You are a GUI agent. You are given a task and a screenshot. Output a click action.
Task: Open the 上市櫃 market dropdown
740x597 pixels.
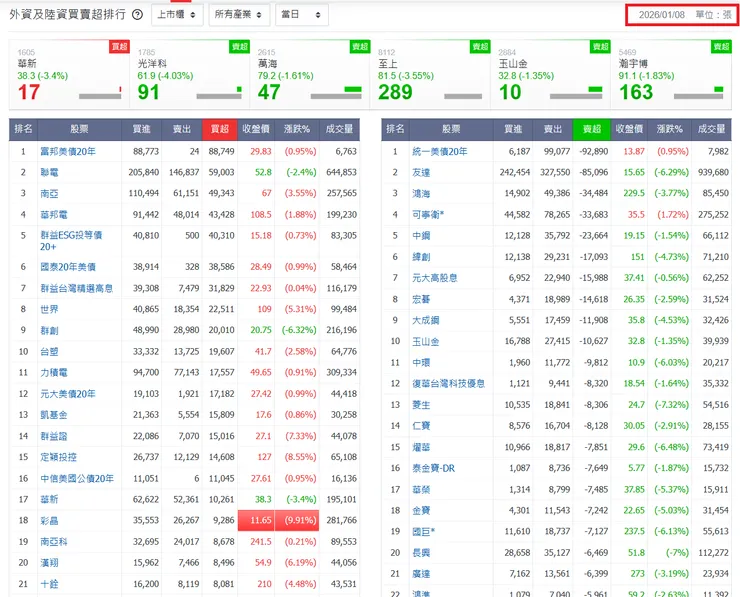177,15
